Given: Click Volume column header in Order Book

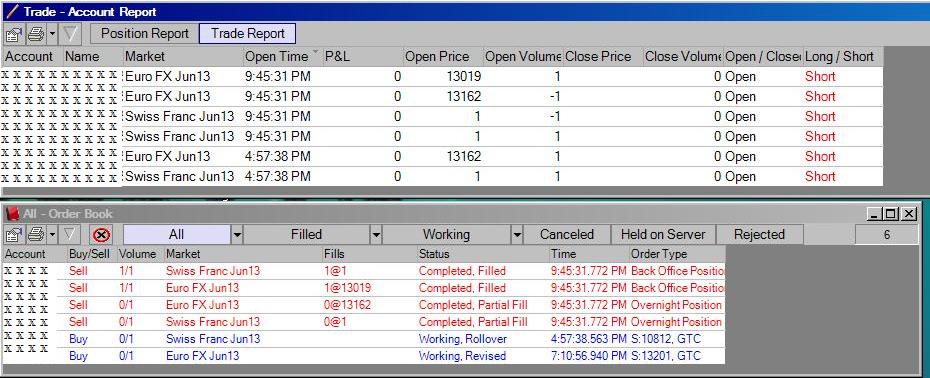Looking at the screenshot, I should [140, 254].
